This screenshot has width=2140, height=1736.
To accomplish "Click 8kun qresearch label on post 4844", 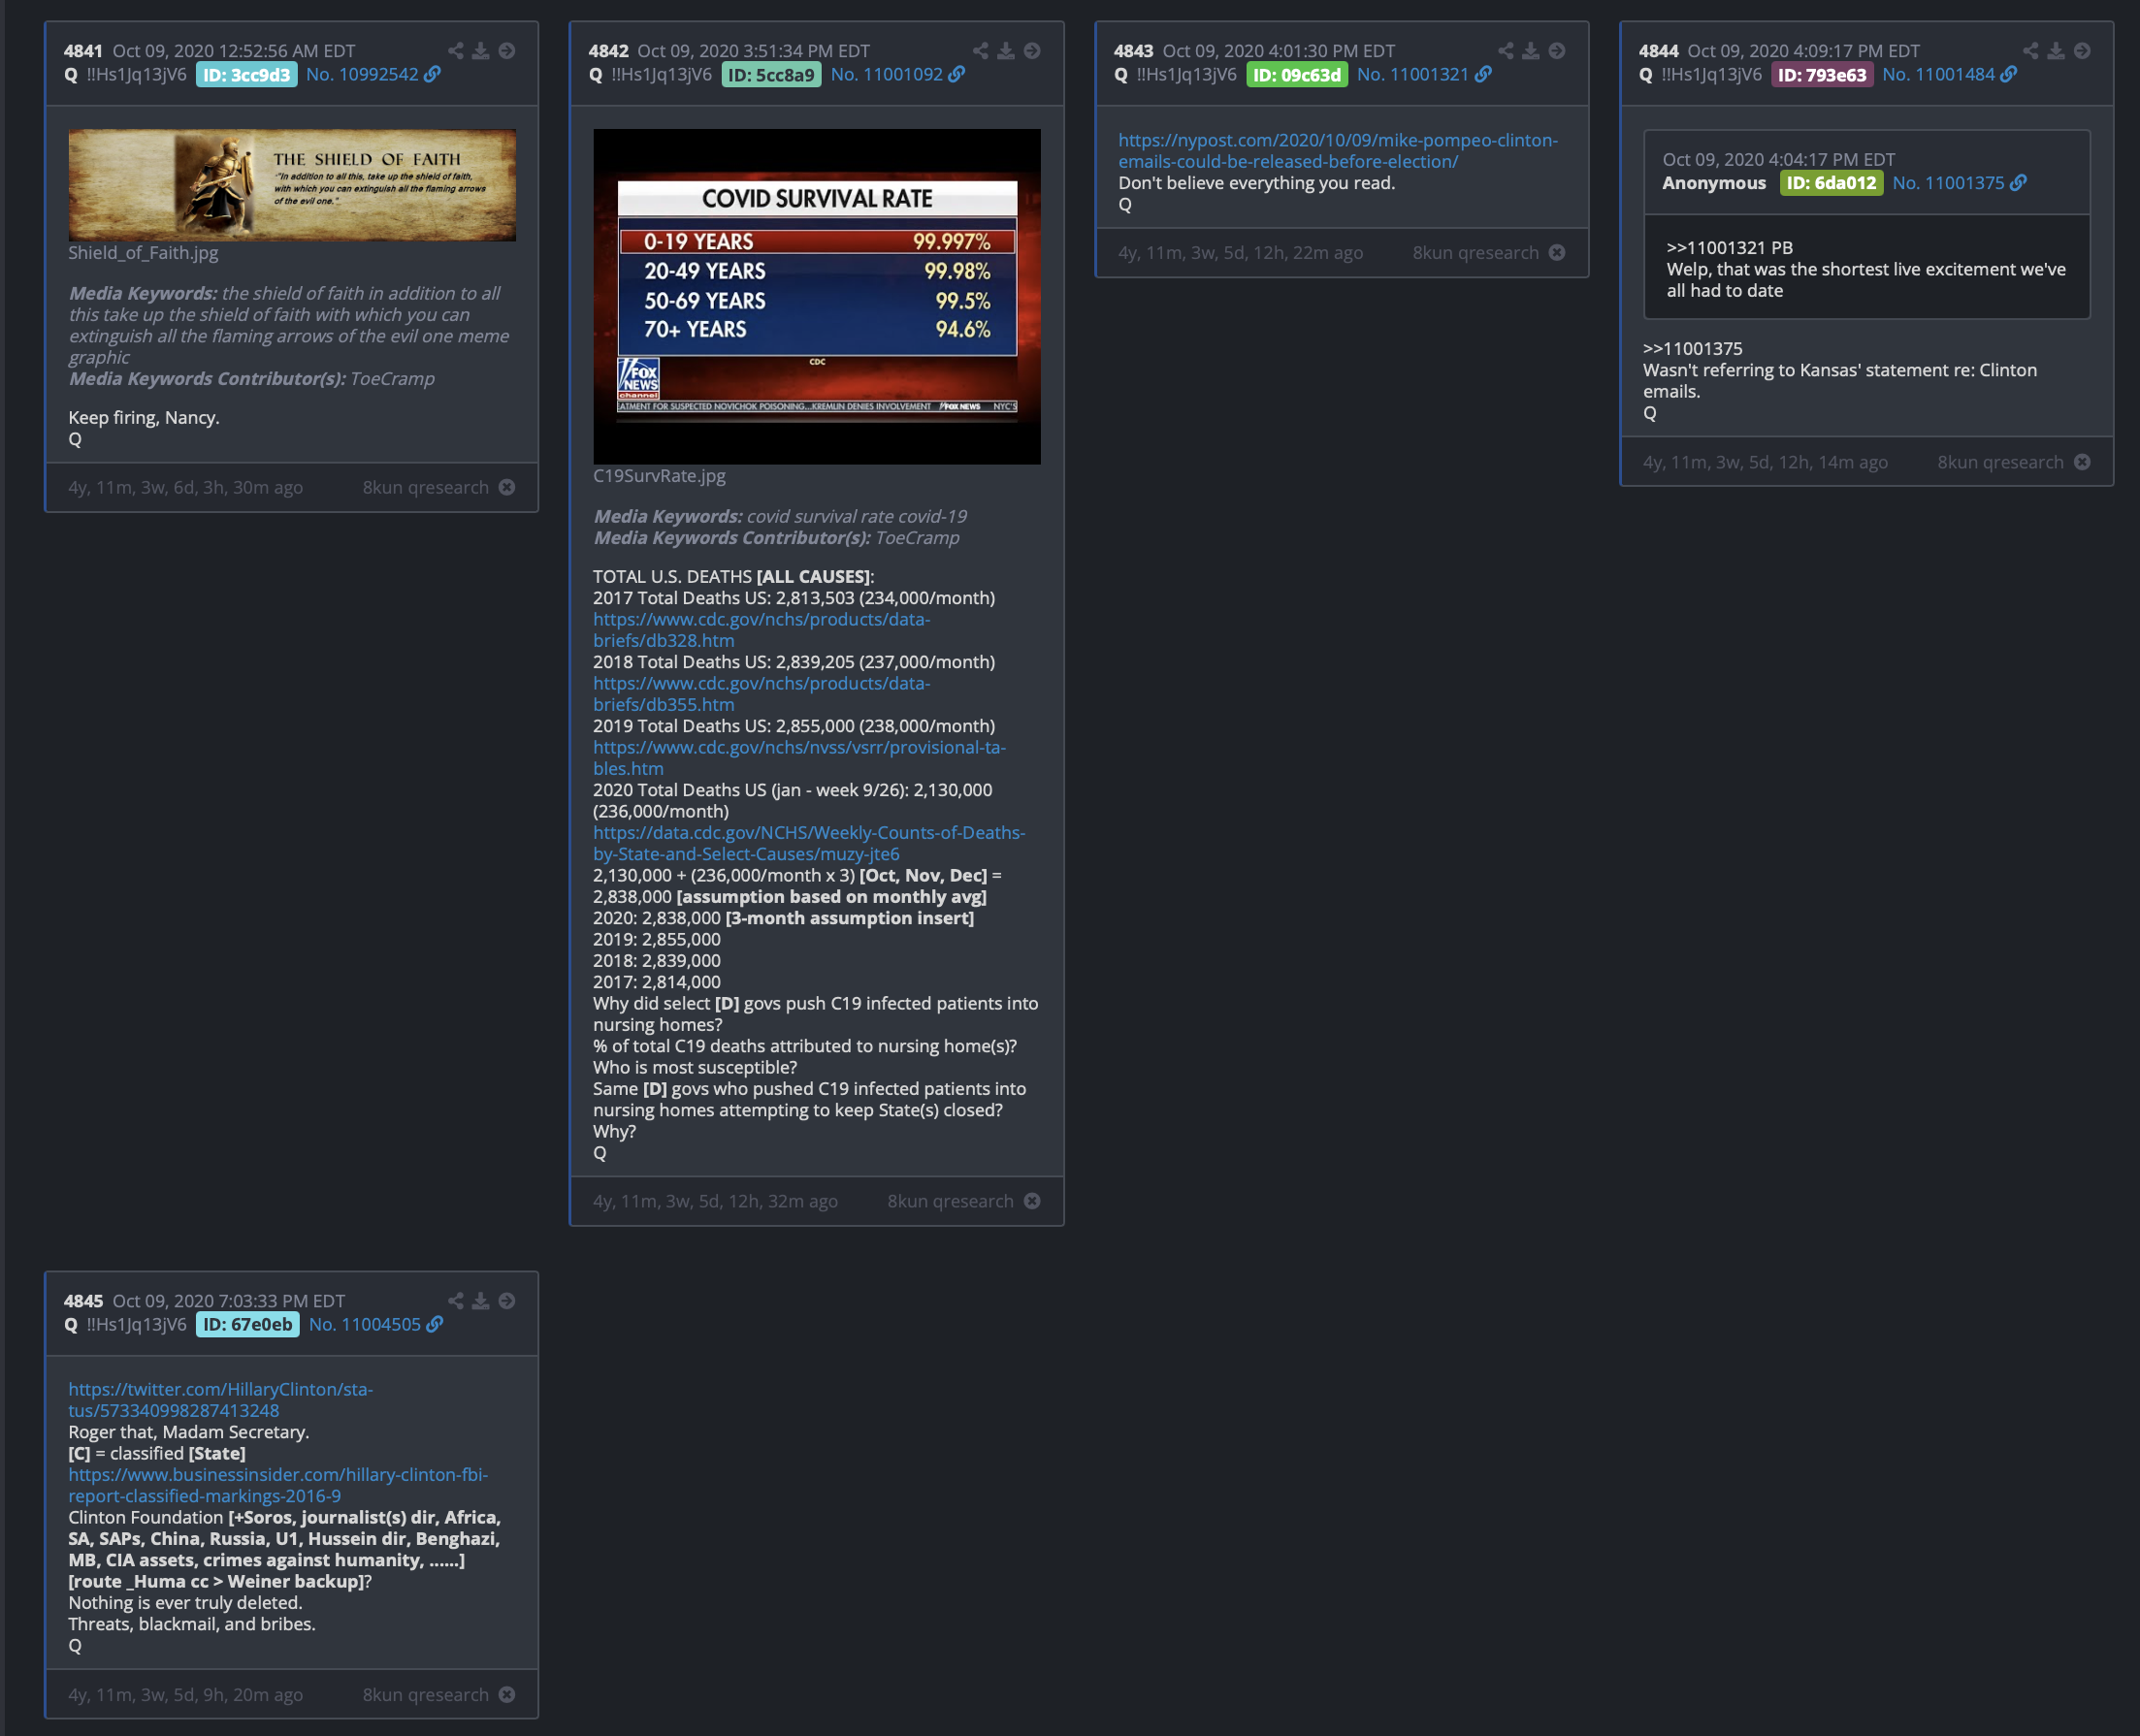I will [2000, 463].
